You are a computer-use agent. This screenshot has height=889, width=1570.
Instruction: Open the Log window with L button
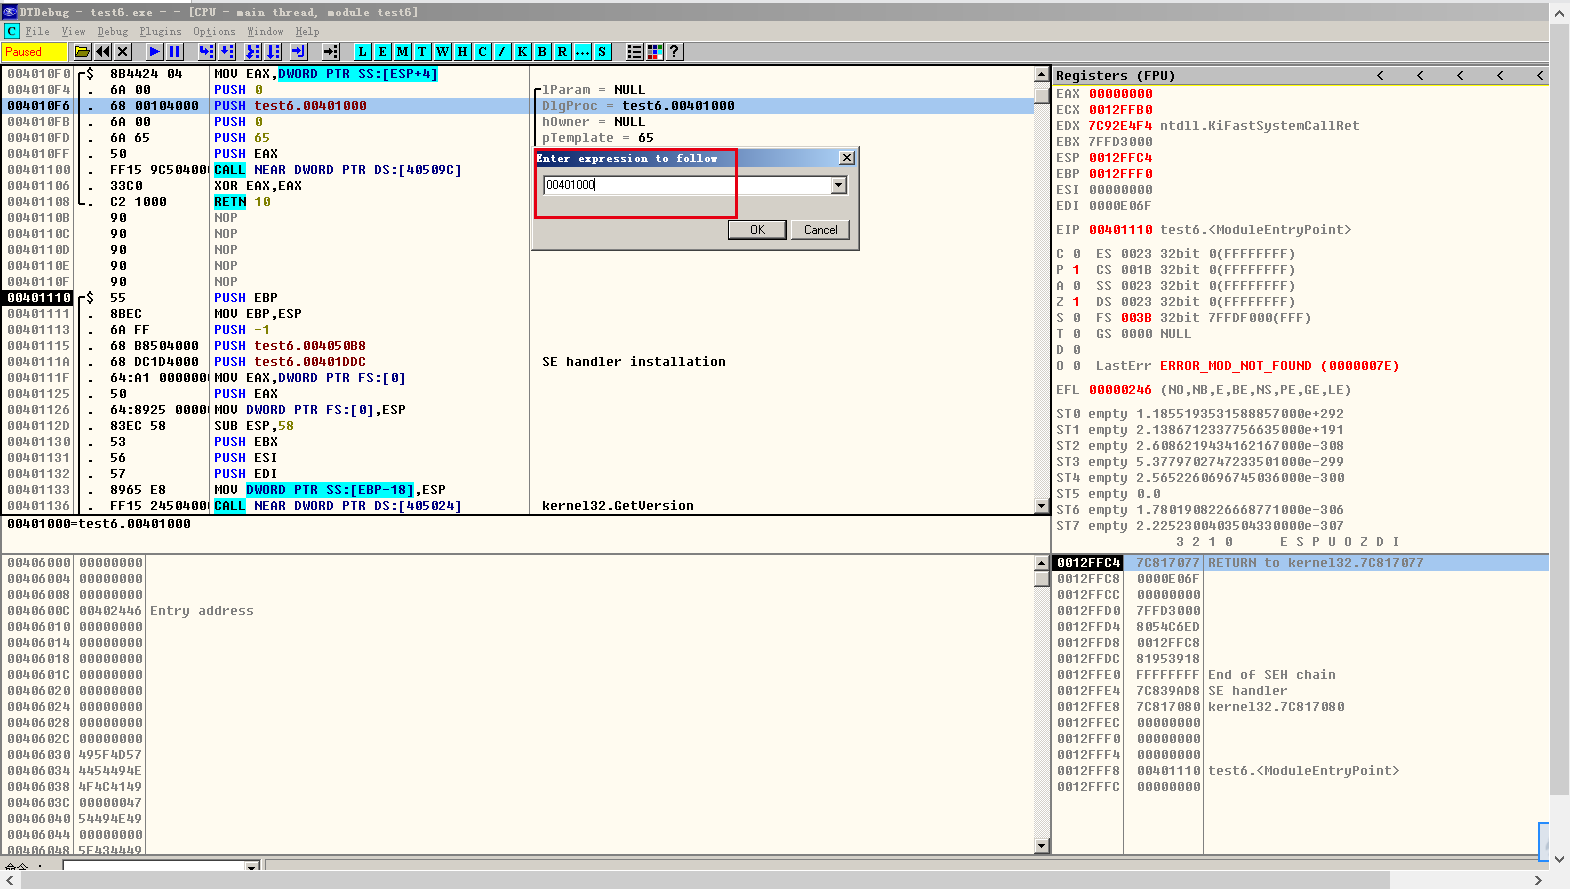coord(362,52)
